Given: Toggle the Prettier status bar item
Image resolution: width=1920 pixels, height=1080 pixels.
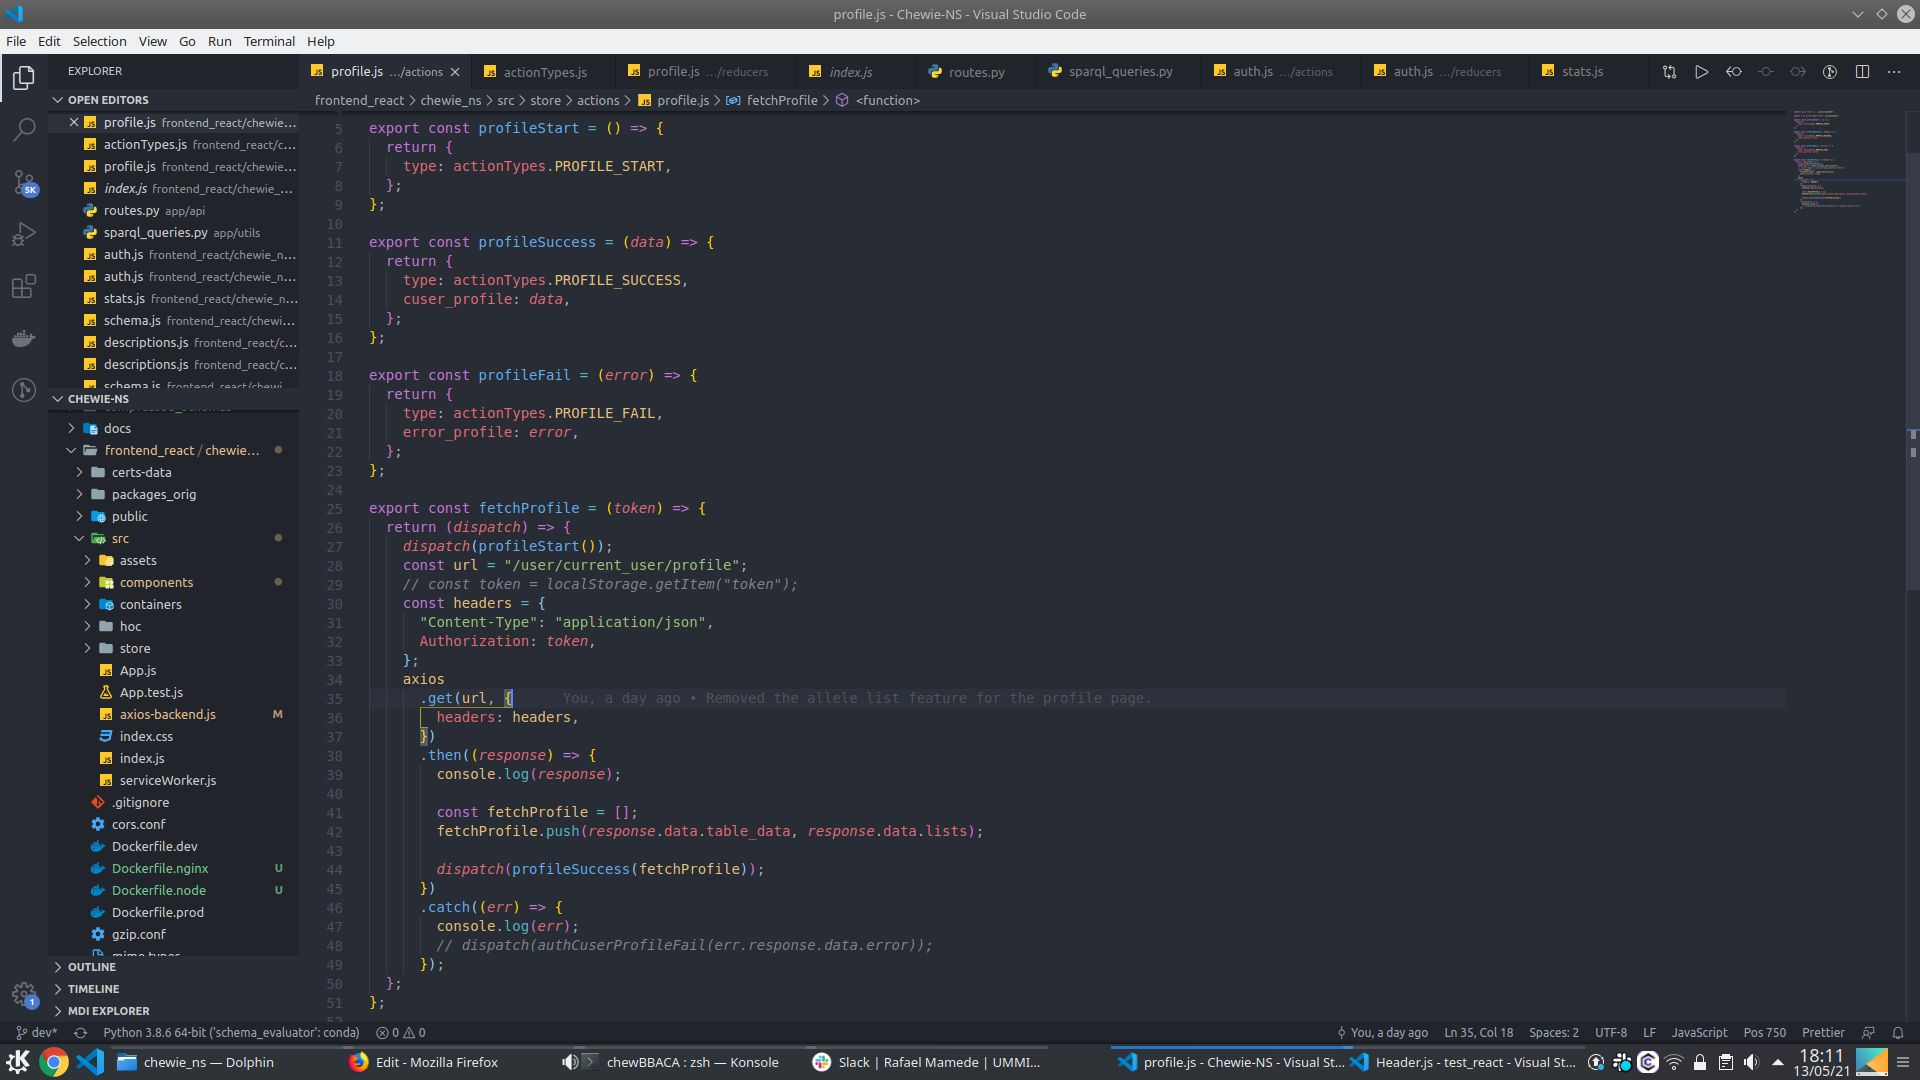Looking at the screenshot, I should [x=1822, y=1033].
